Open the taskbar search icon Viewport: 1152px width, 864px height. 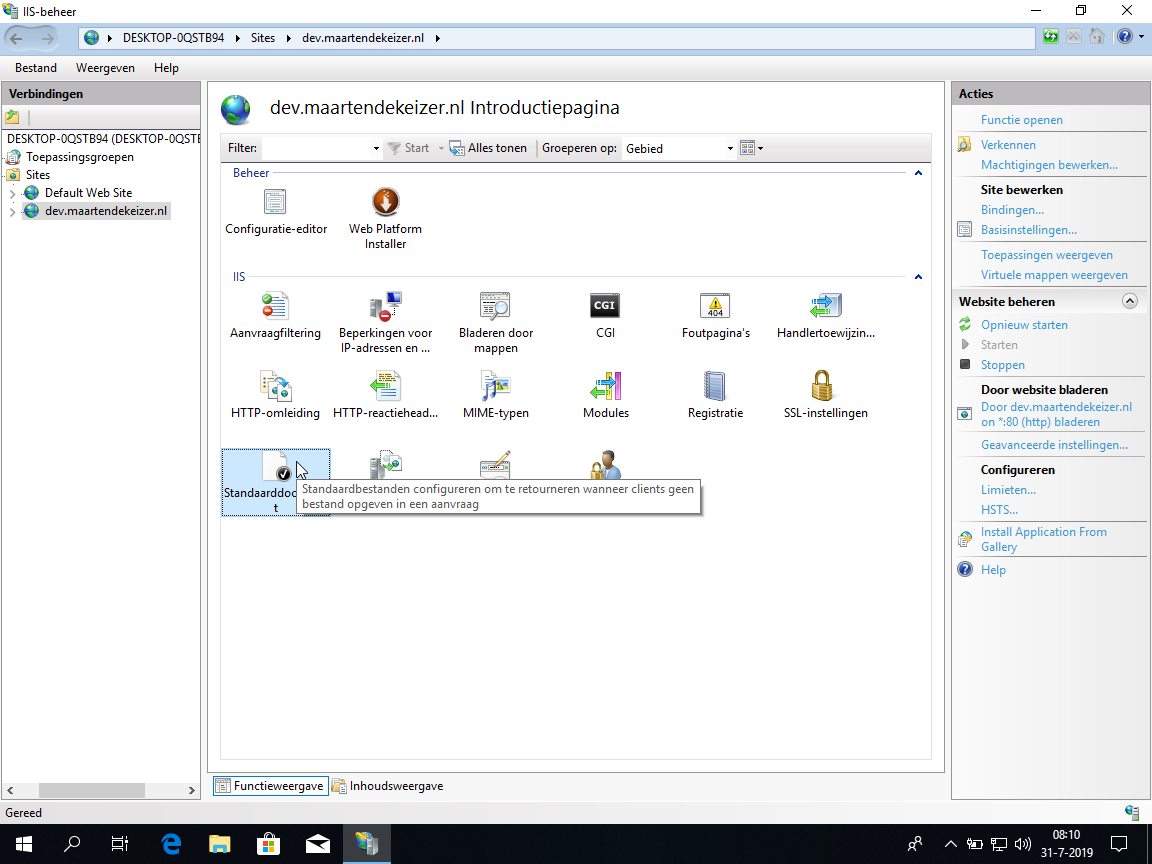72,843
